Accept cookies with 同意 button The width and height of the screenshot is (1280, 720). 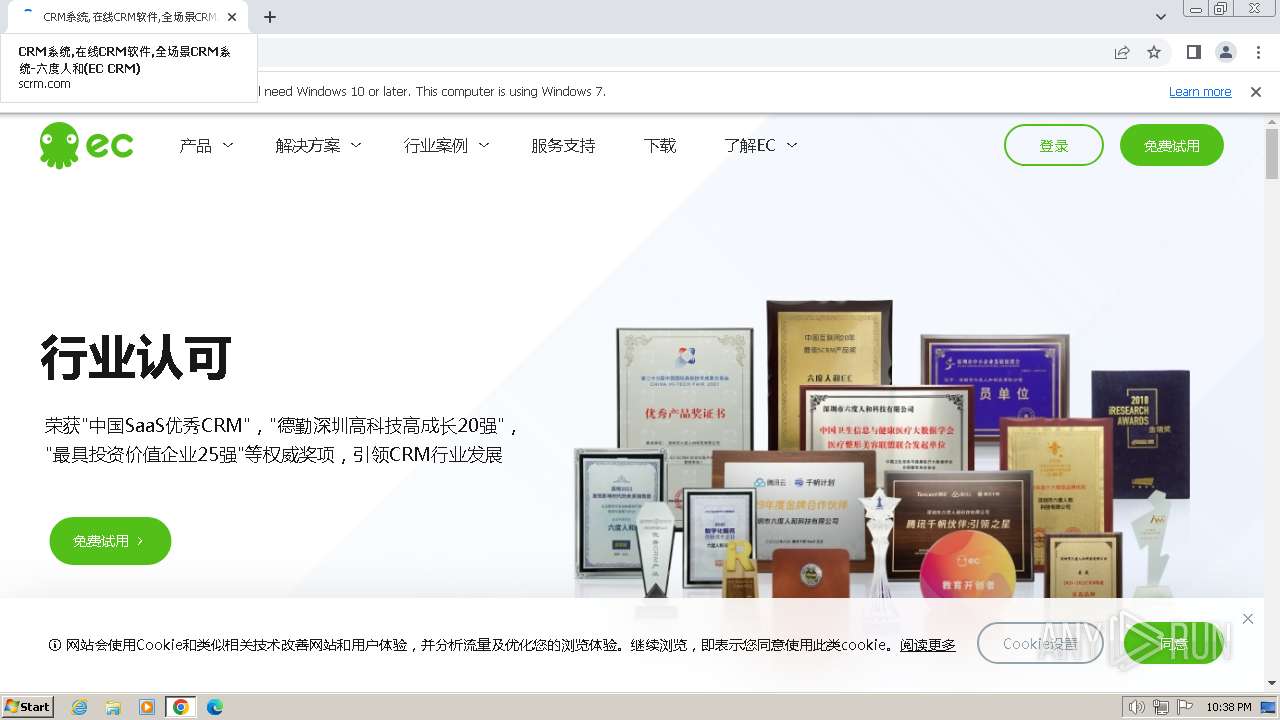[x=1173, y=643]
